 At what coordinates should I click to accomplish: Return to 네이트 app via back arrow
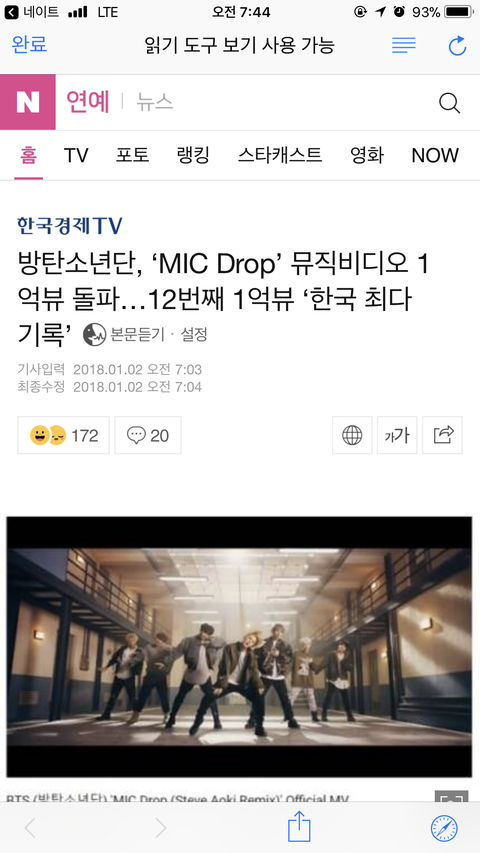[31, 11]
